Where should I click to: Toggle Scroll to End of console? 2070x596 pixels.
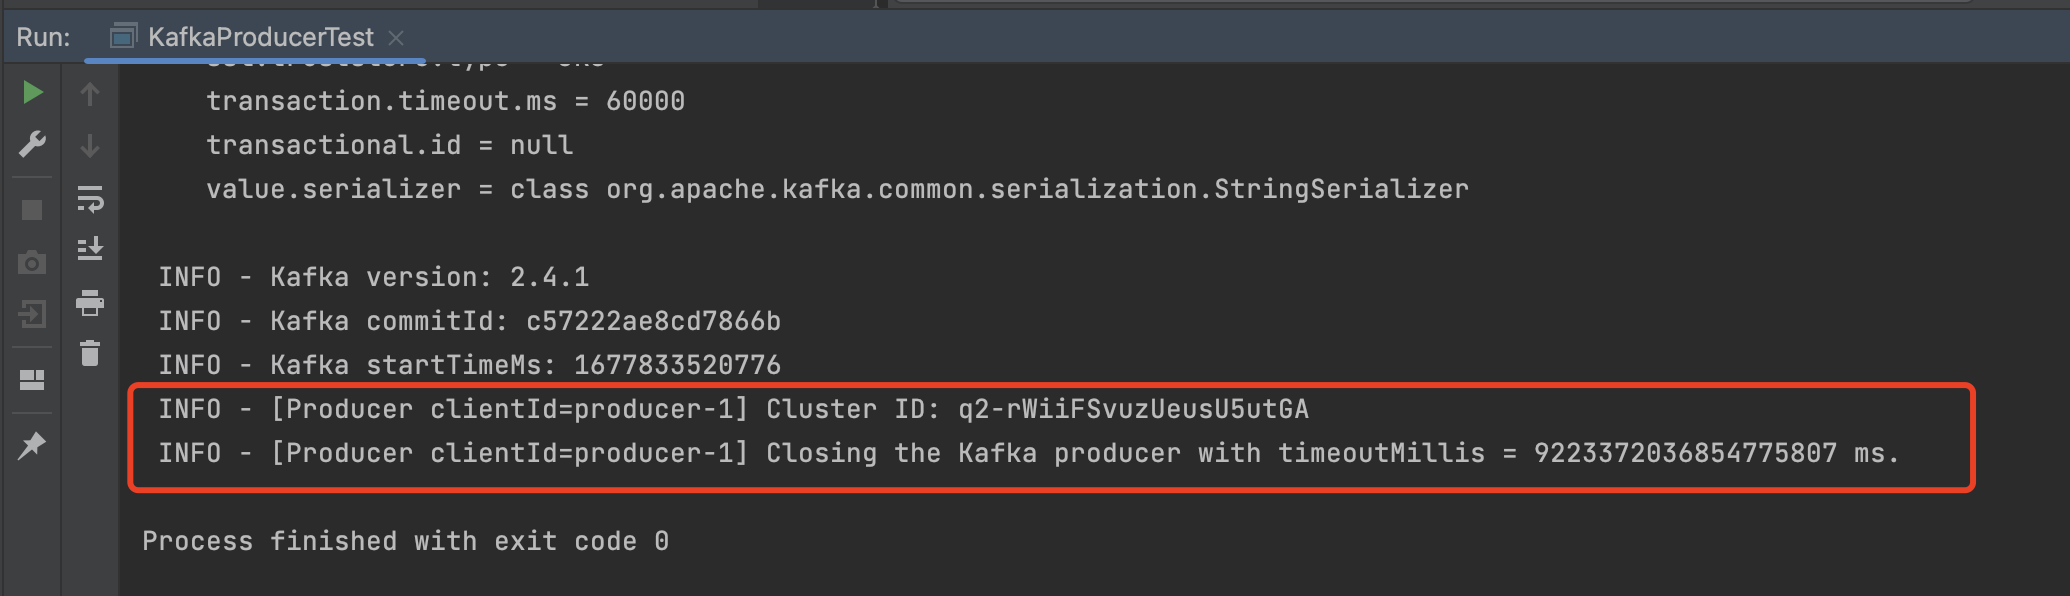(x=90, y=248)
